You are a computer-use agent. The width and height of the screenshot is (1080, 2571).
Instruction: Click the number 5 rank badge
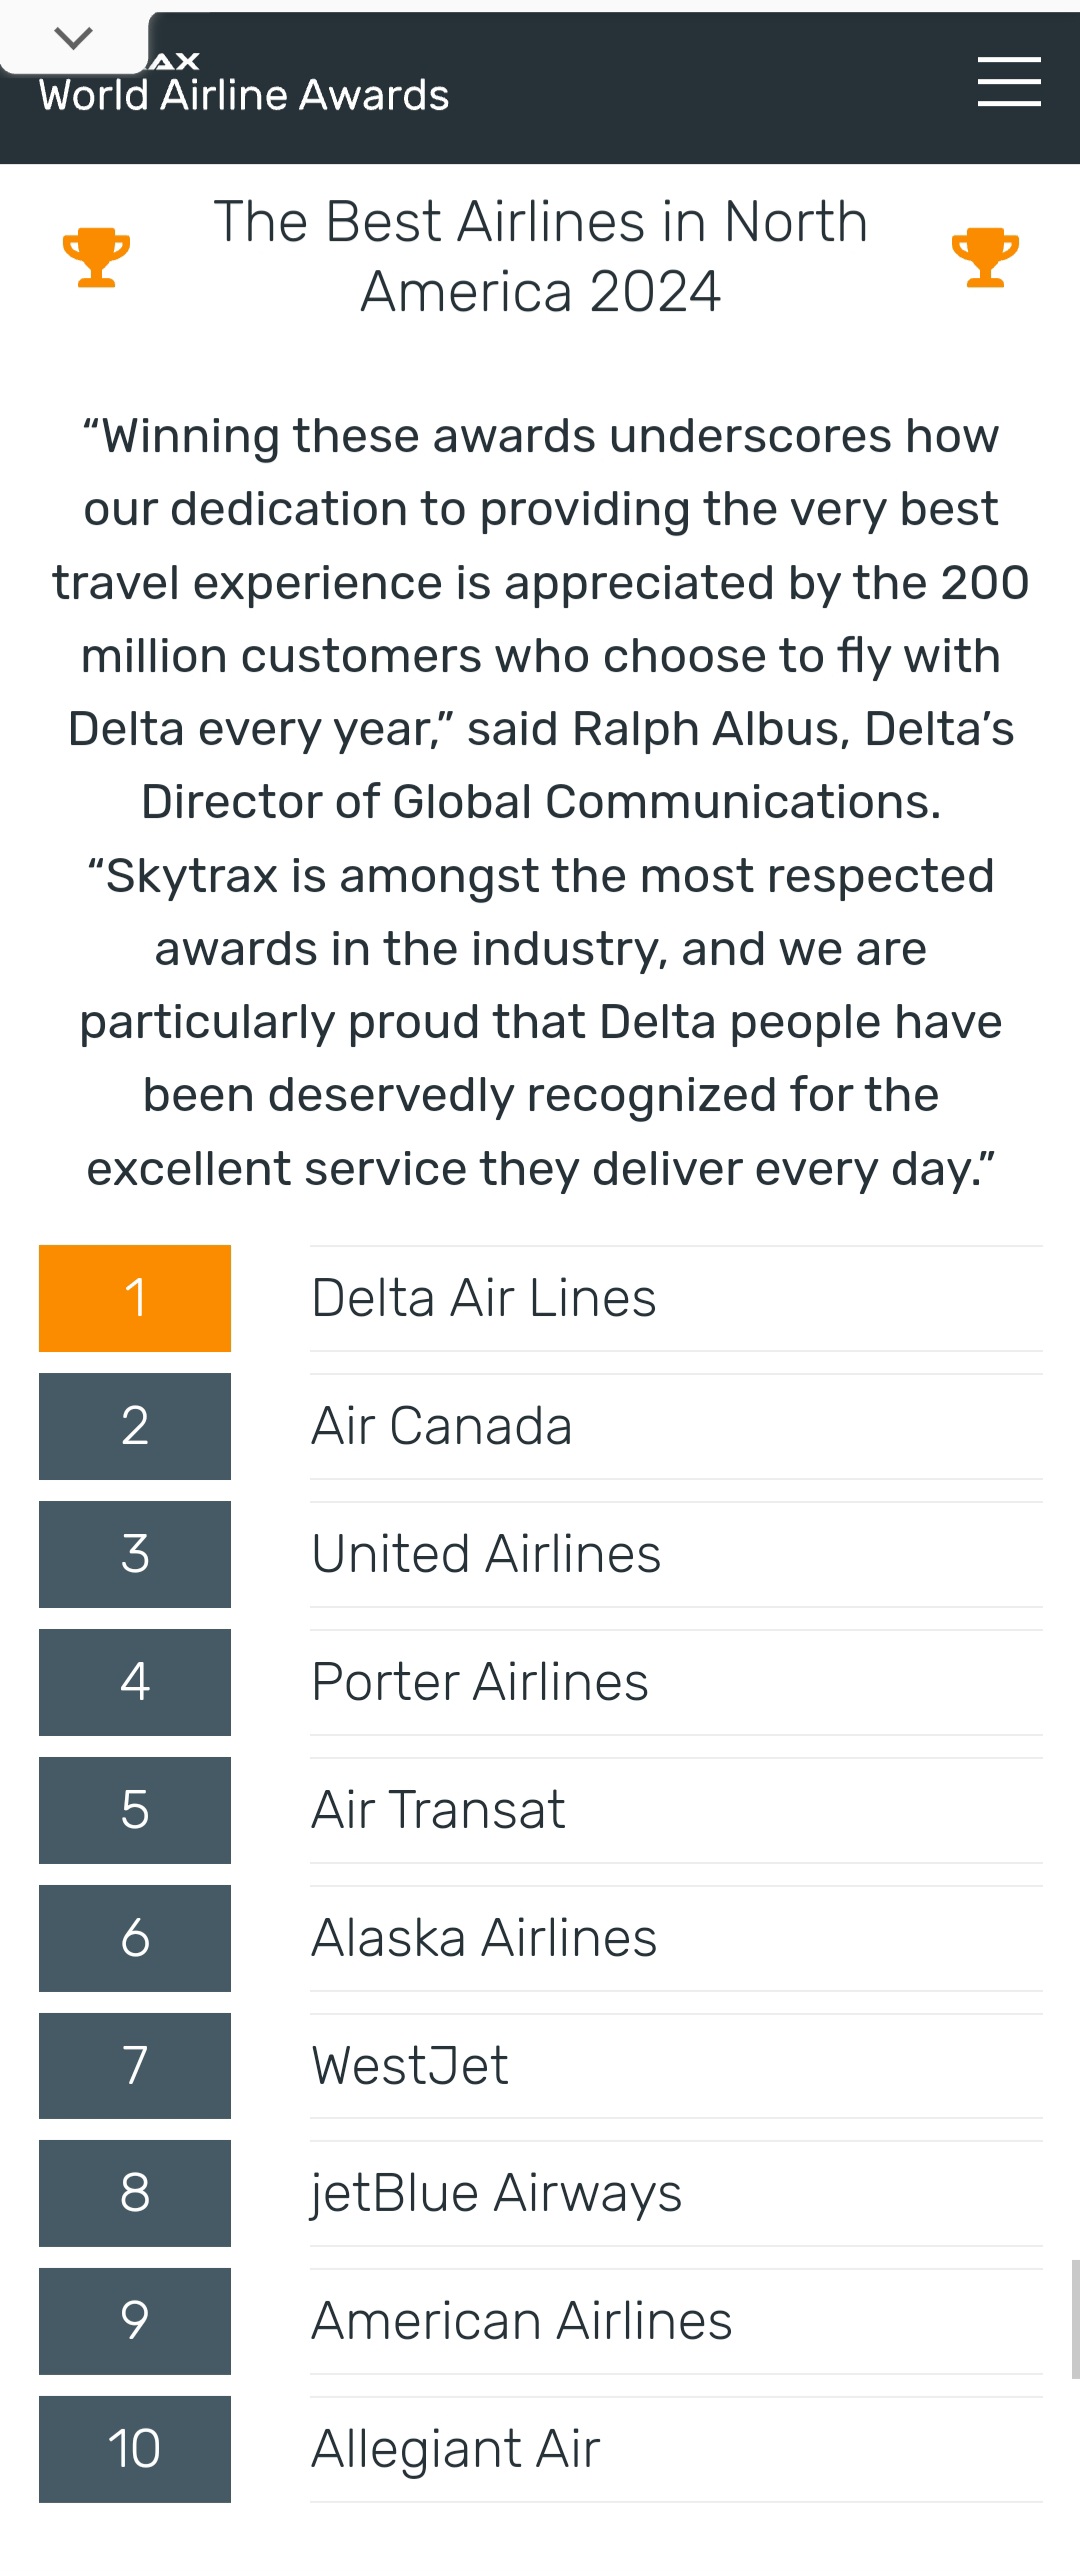[x=135, y=1810]
